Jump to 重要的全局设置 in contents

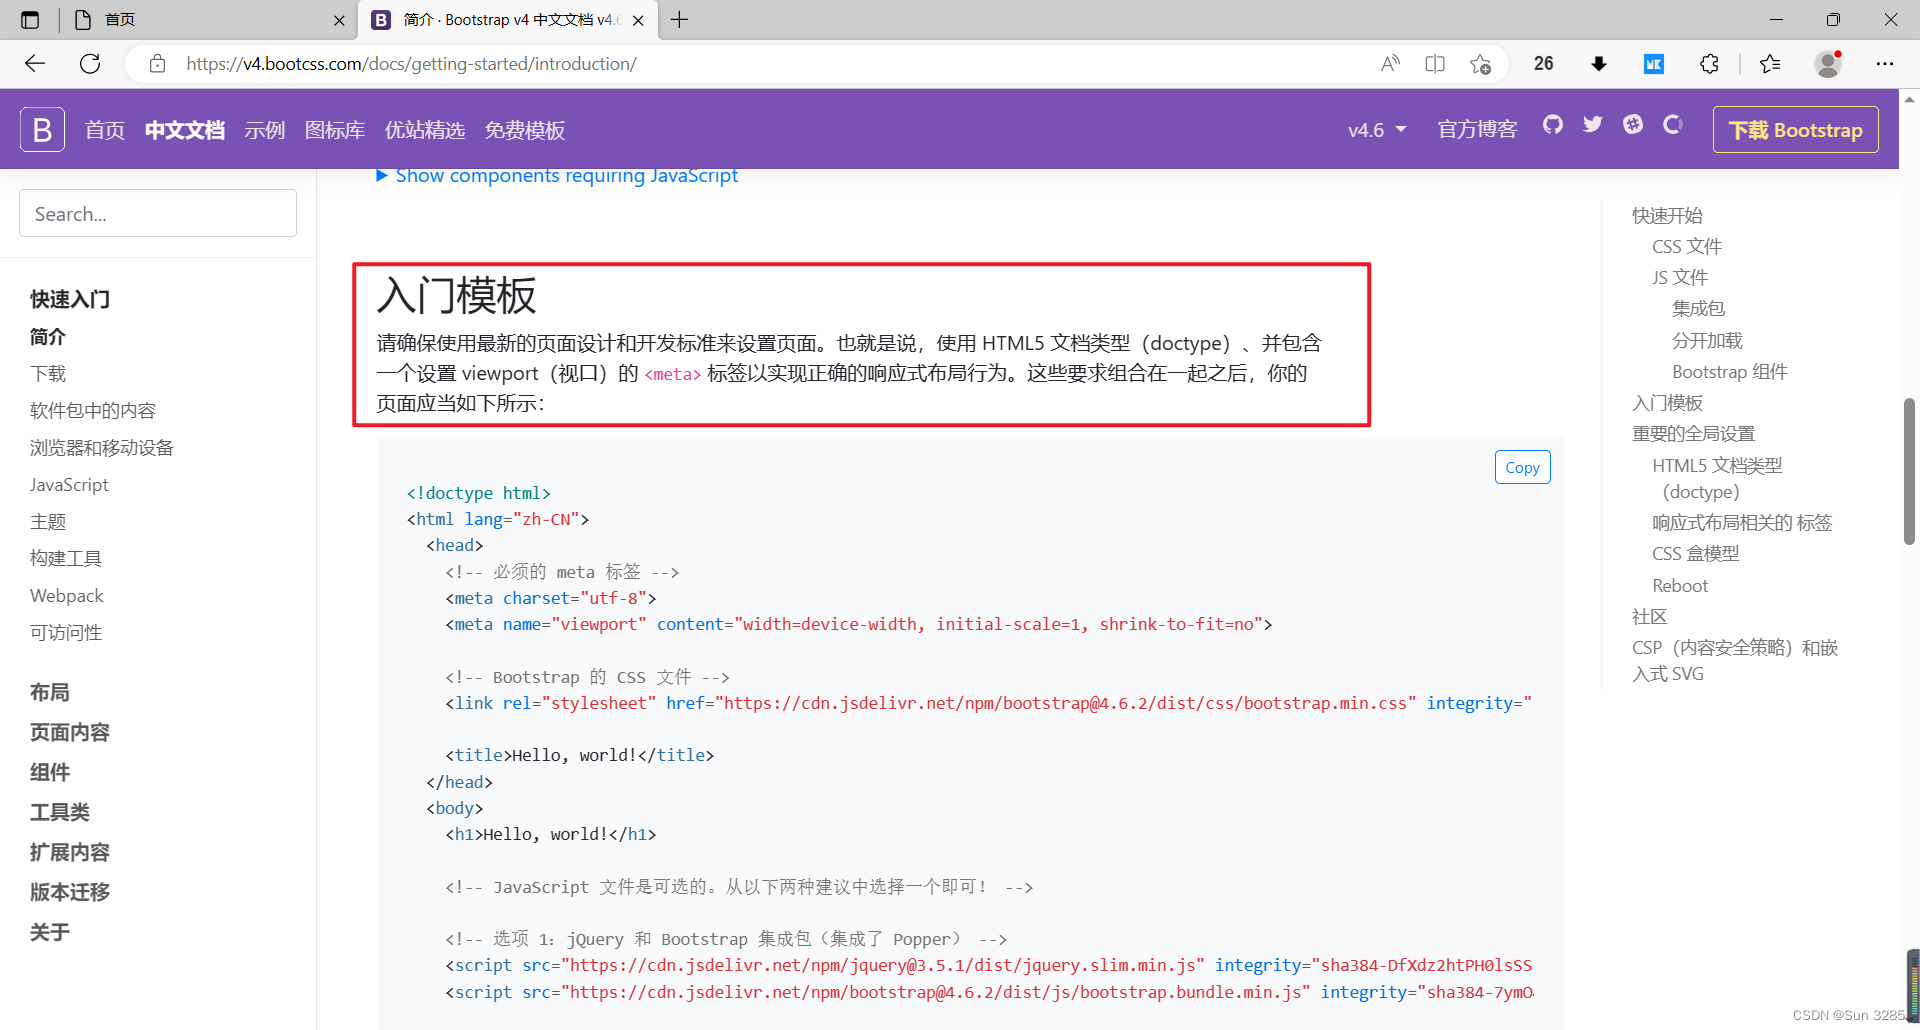pos(1694,434)
